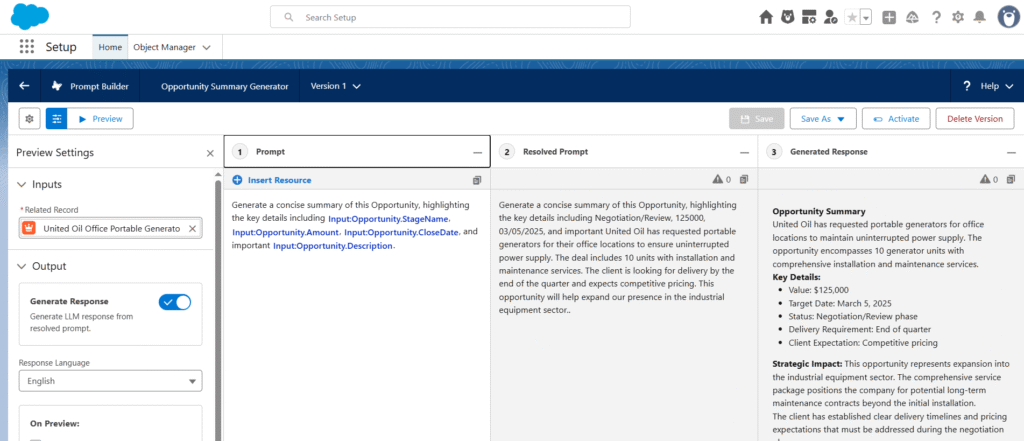Open the global create plus icon
Screen dimensions: 1024x441
tap(889, 17)
